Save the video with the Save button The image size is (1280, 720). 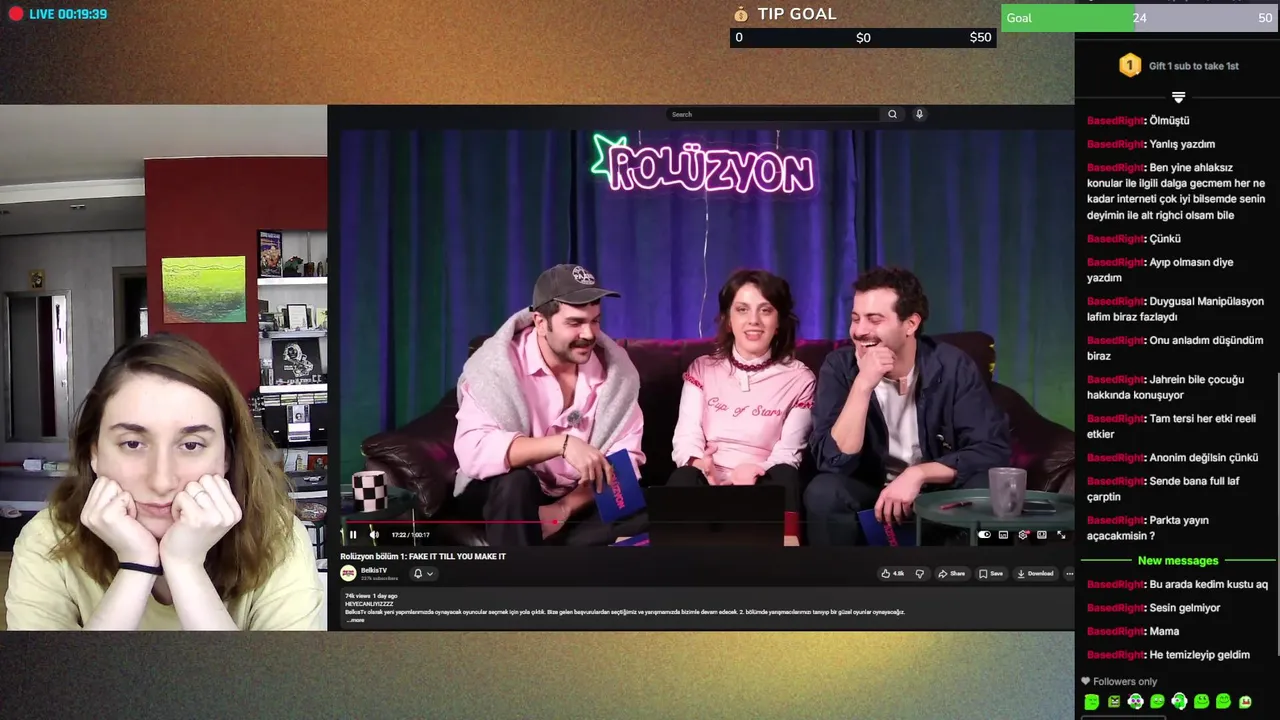(991, 573)
